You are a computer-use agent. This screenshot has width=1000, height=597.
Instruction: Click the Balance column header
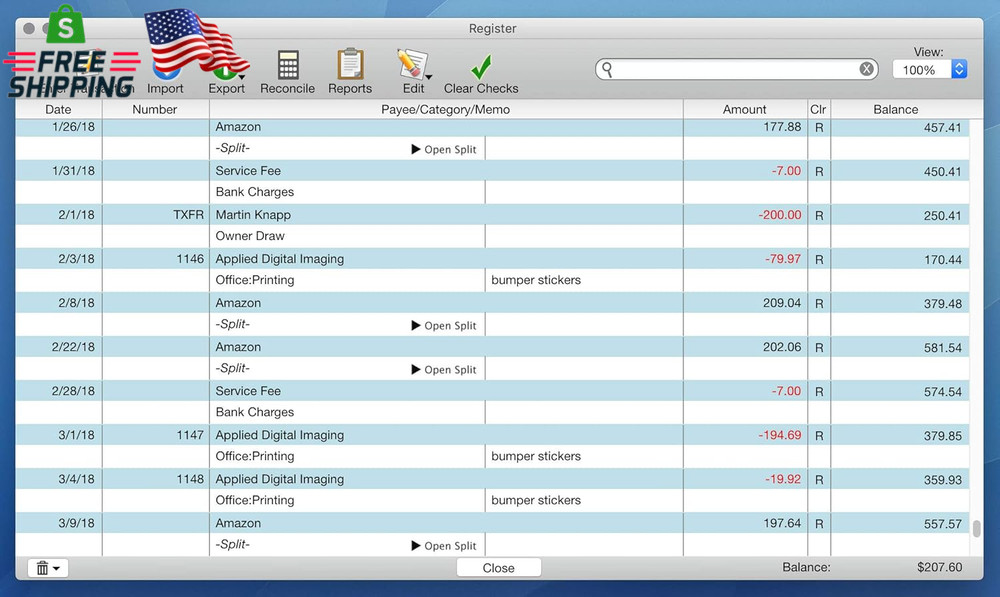895,109
